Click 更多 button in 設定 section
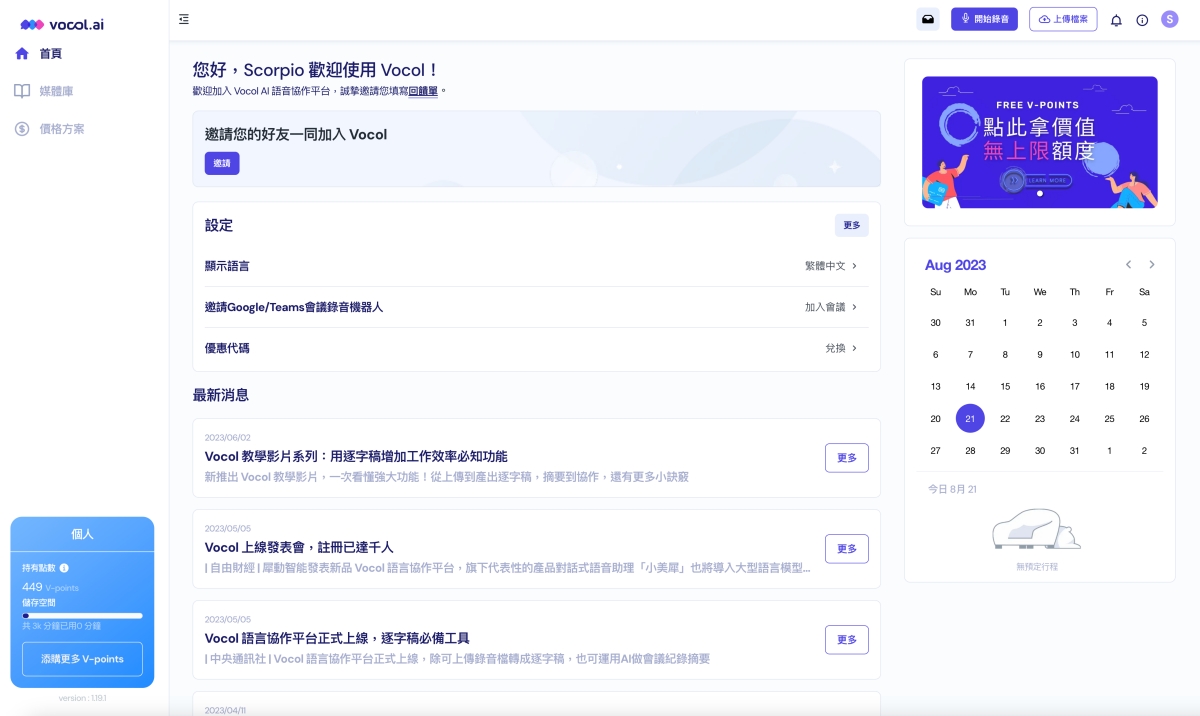Image resolution: width=1200 pixels, height=716 pixels. (852, 225)
